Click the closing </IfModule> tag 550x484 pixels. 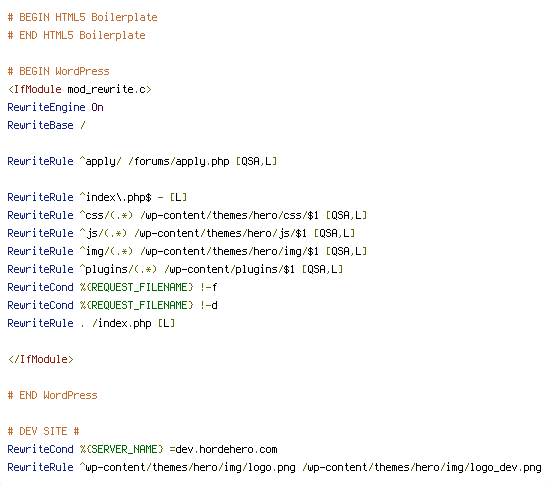pos(41,359)
